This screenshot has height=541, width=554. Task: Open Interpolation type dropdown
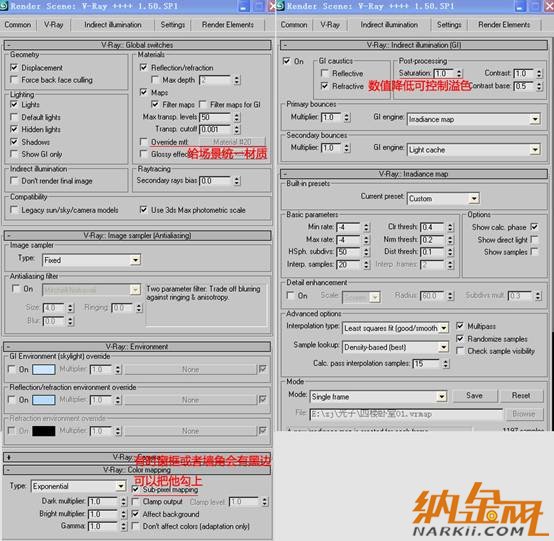395,328
